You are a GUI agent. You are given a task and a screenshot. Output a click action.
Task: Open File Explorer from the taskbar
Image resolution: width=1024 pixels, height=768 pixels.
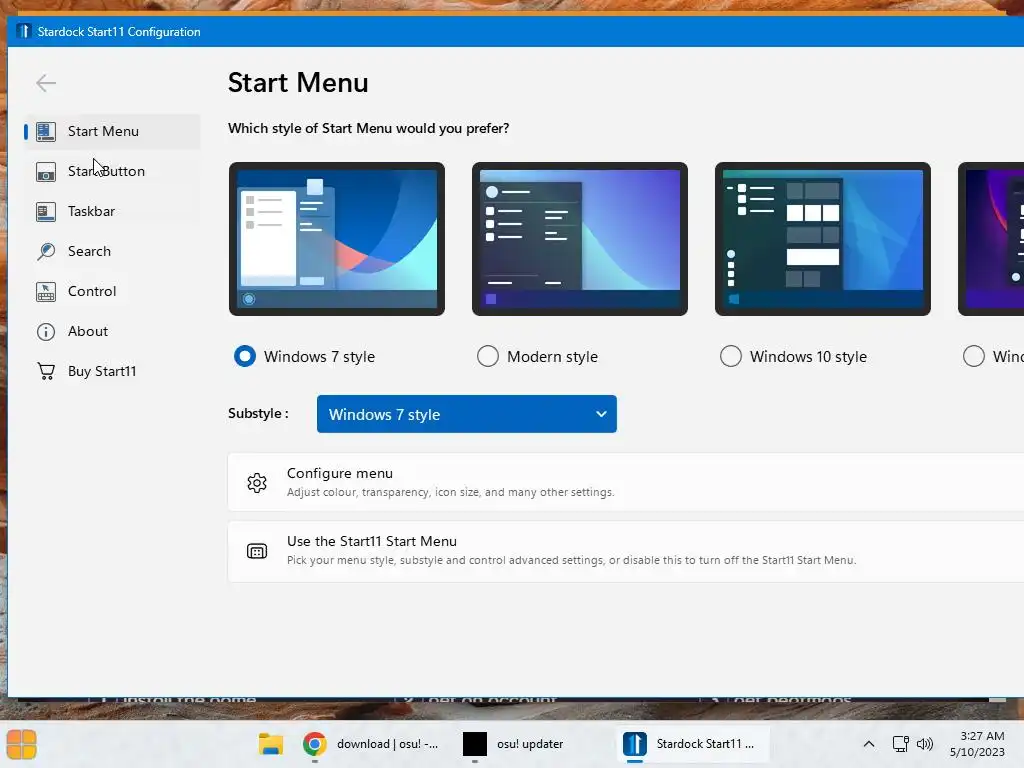pyautogui.click(x=270, y=744)
